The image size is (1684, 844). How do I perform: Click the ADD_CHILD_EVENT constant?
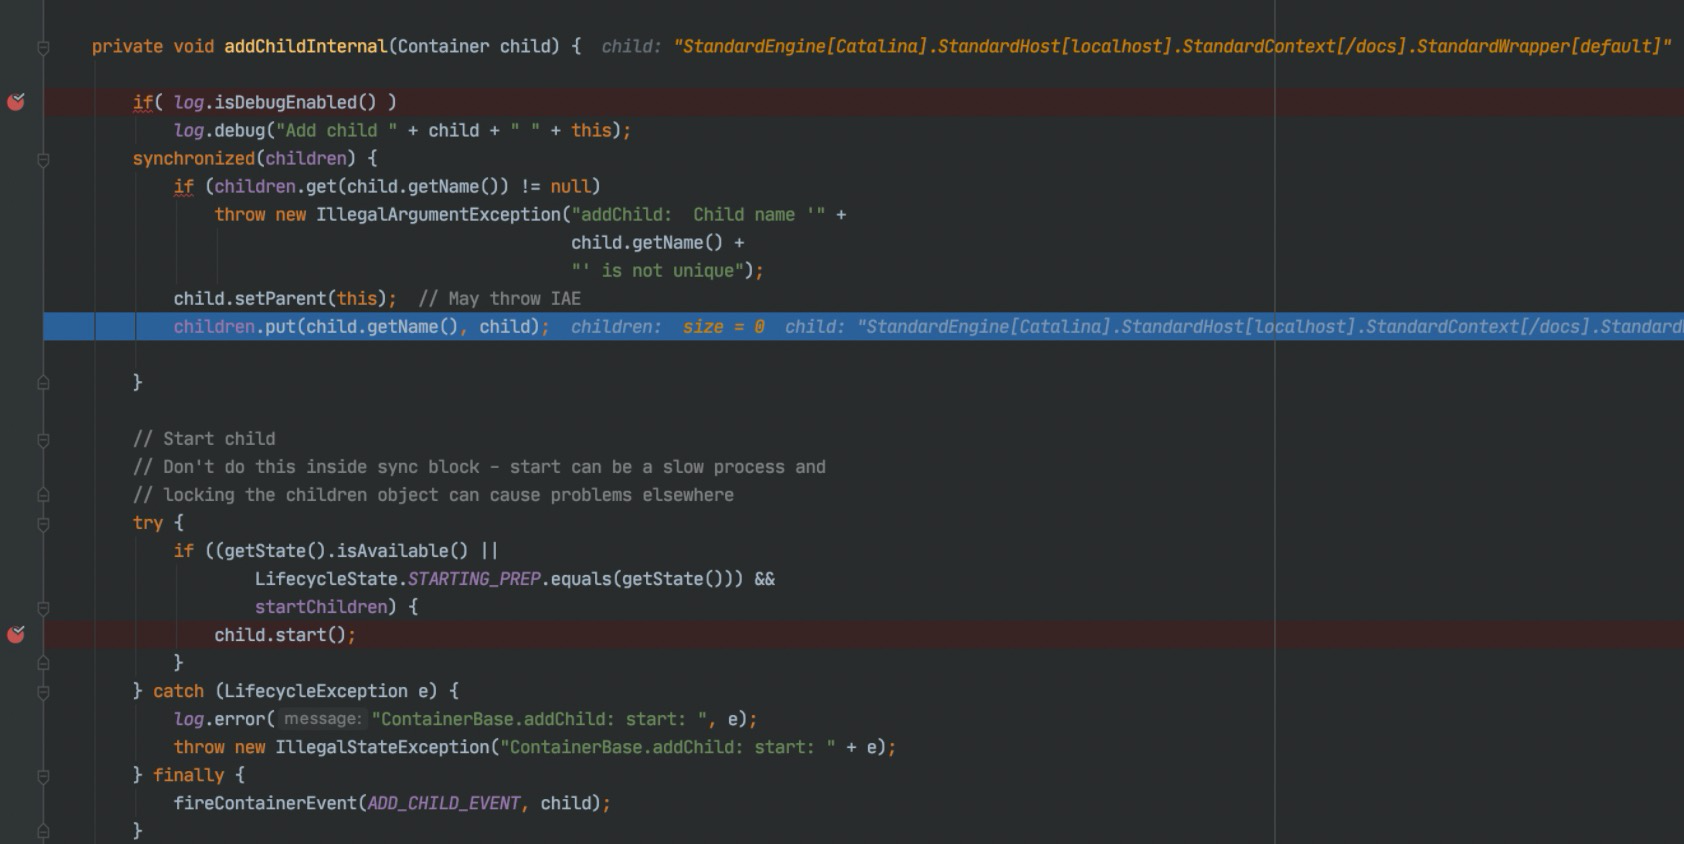[444, 802]
